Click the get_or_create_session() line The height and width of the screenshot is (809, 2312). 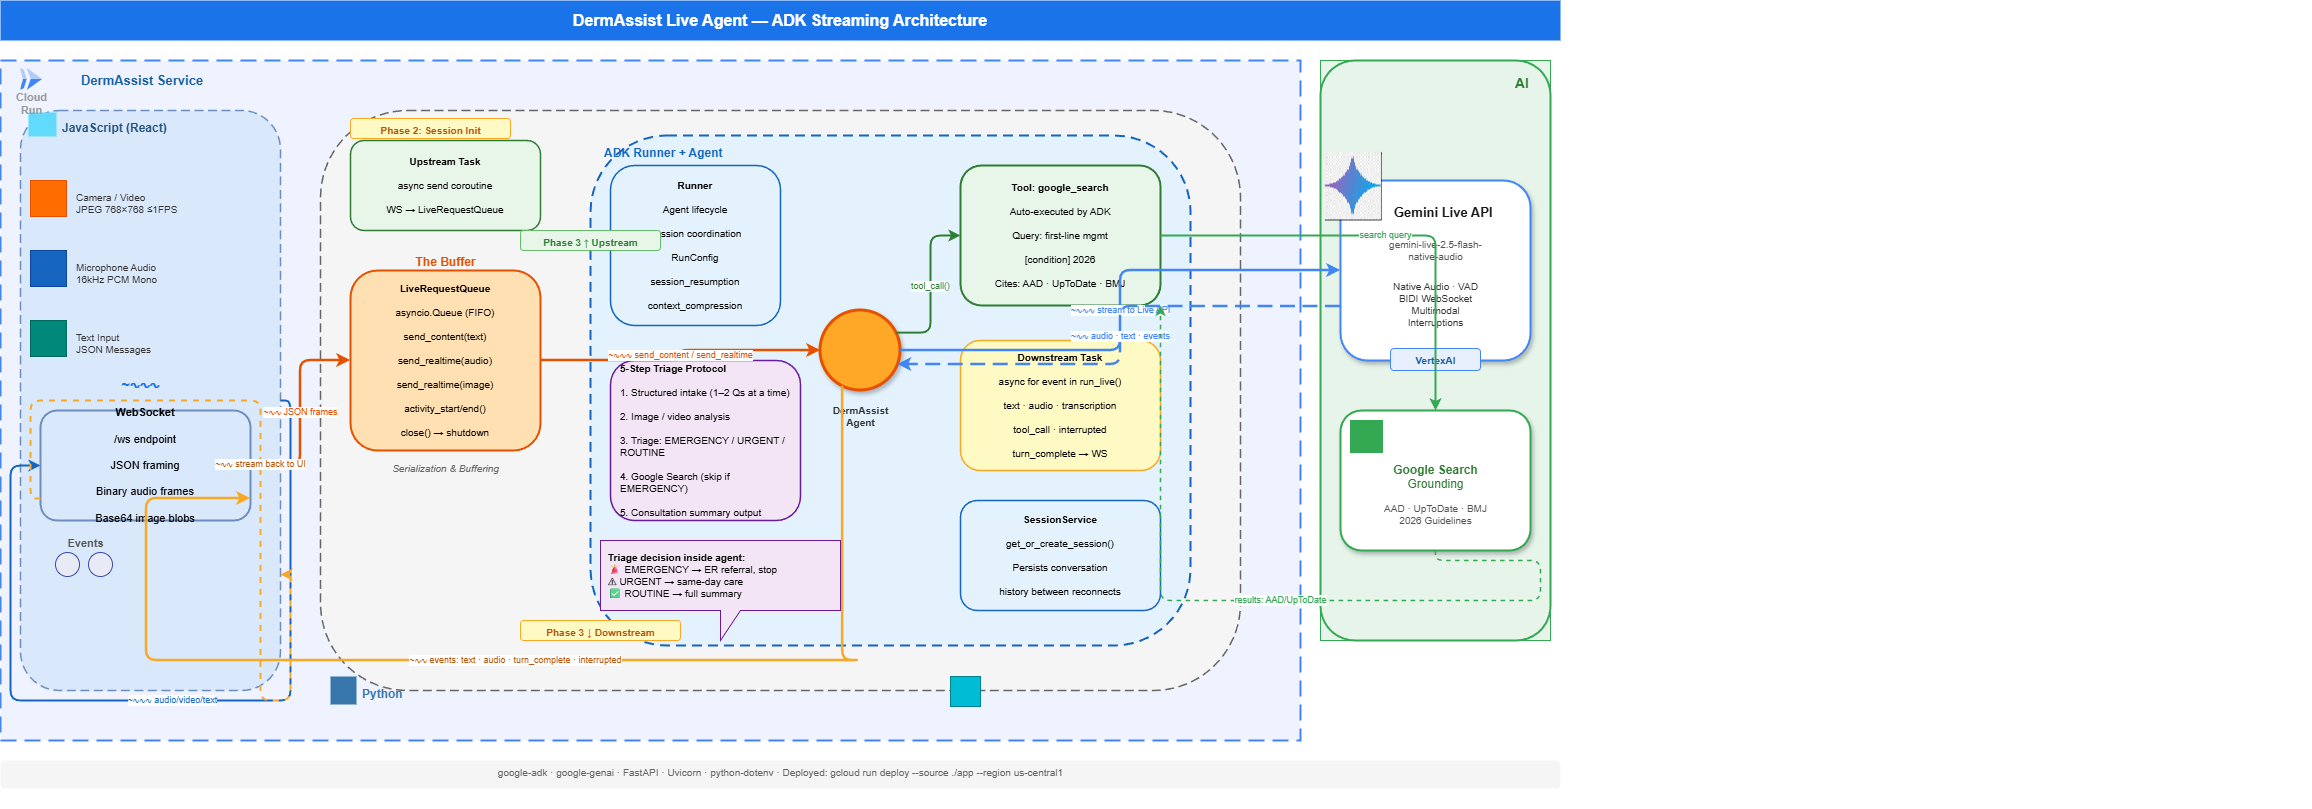(1060, 544)
